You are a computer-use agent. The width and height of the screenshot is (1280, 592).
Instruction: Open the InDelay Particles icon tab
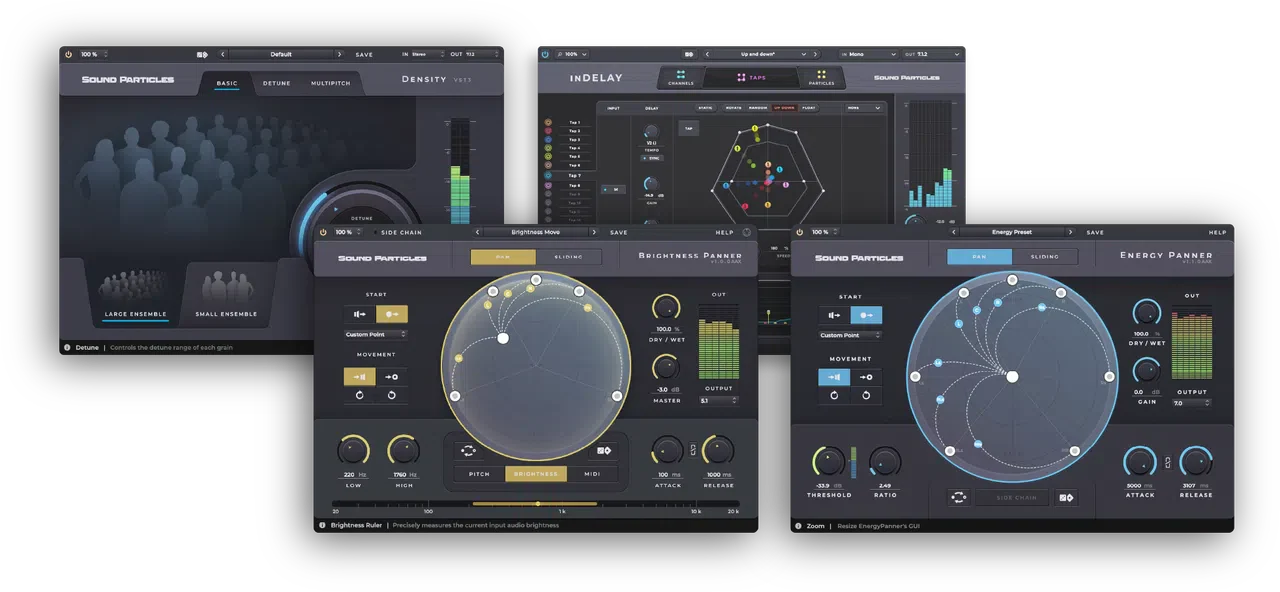point(822,75)
